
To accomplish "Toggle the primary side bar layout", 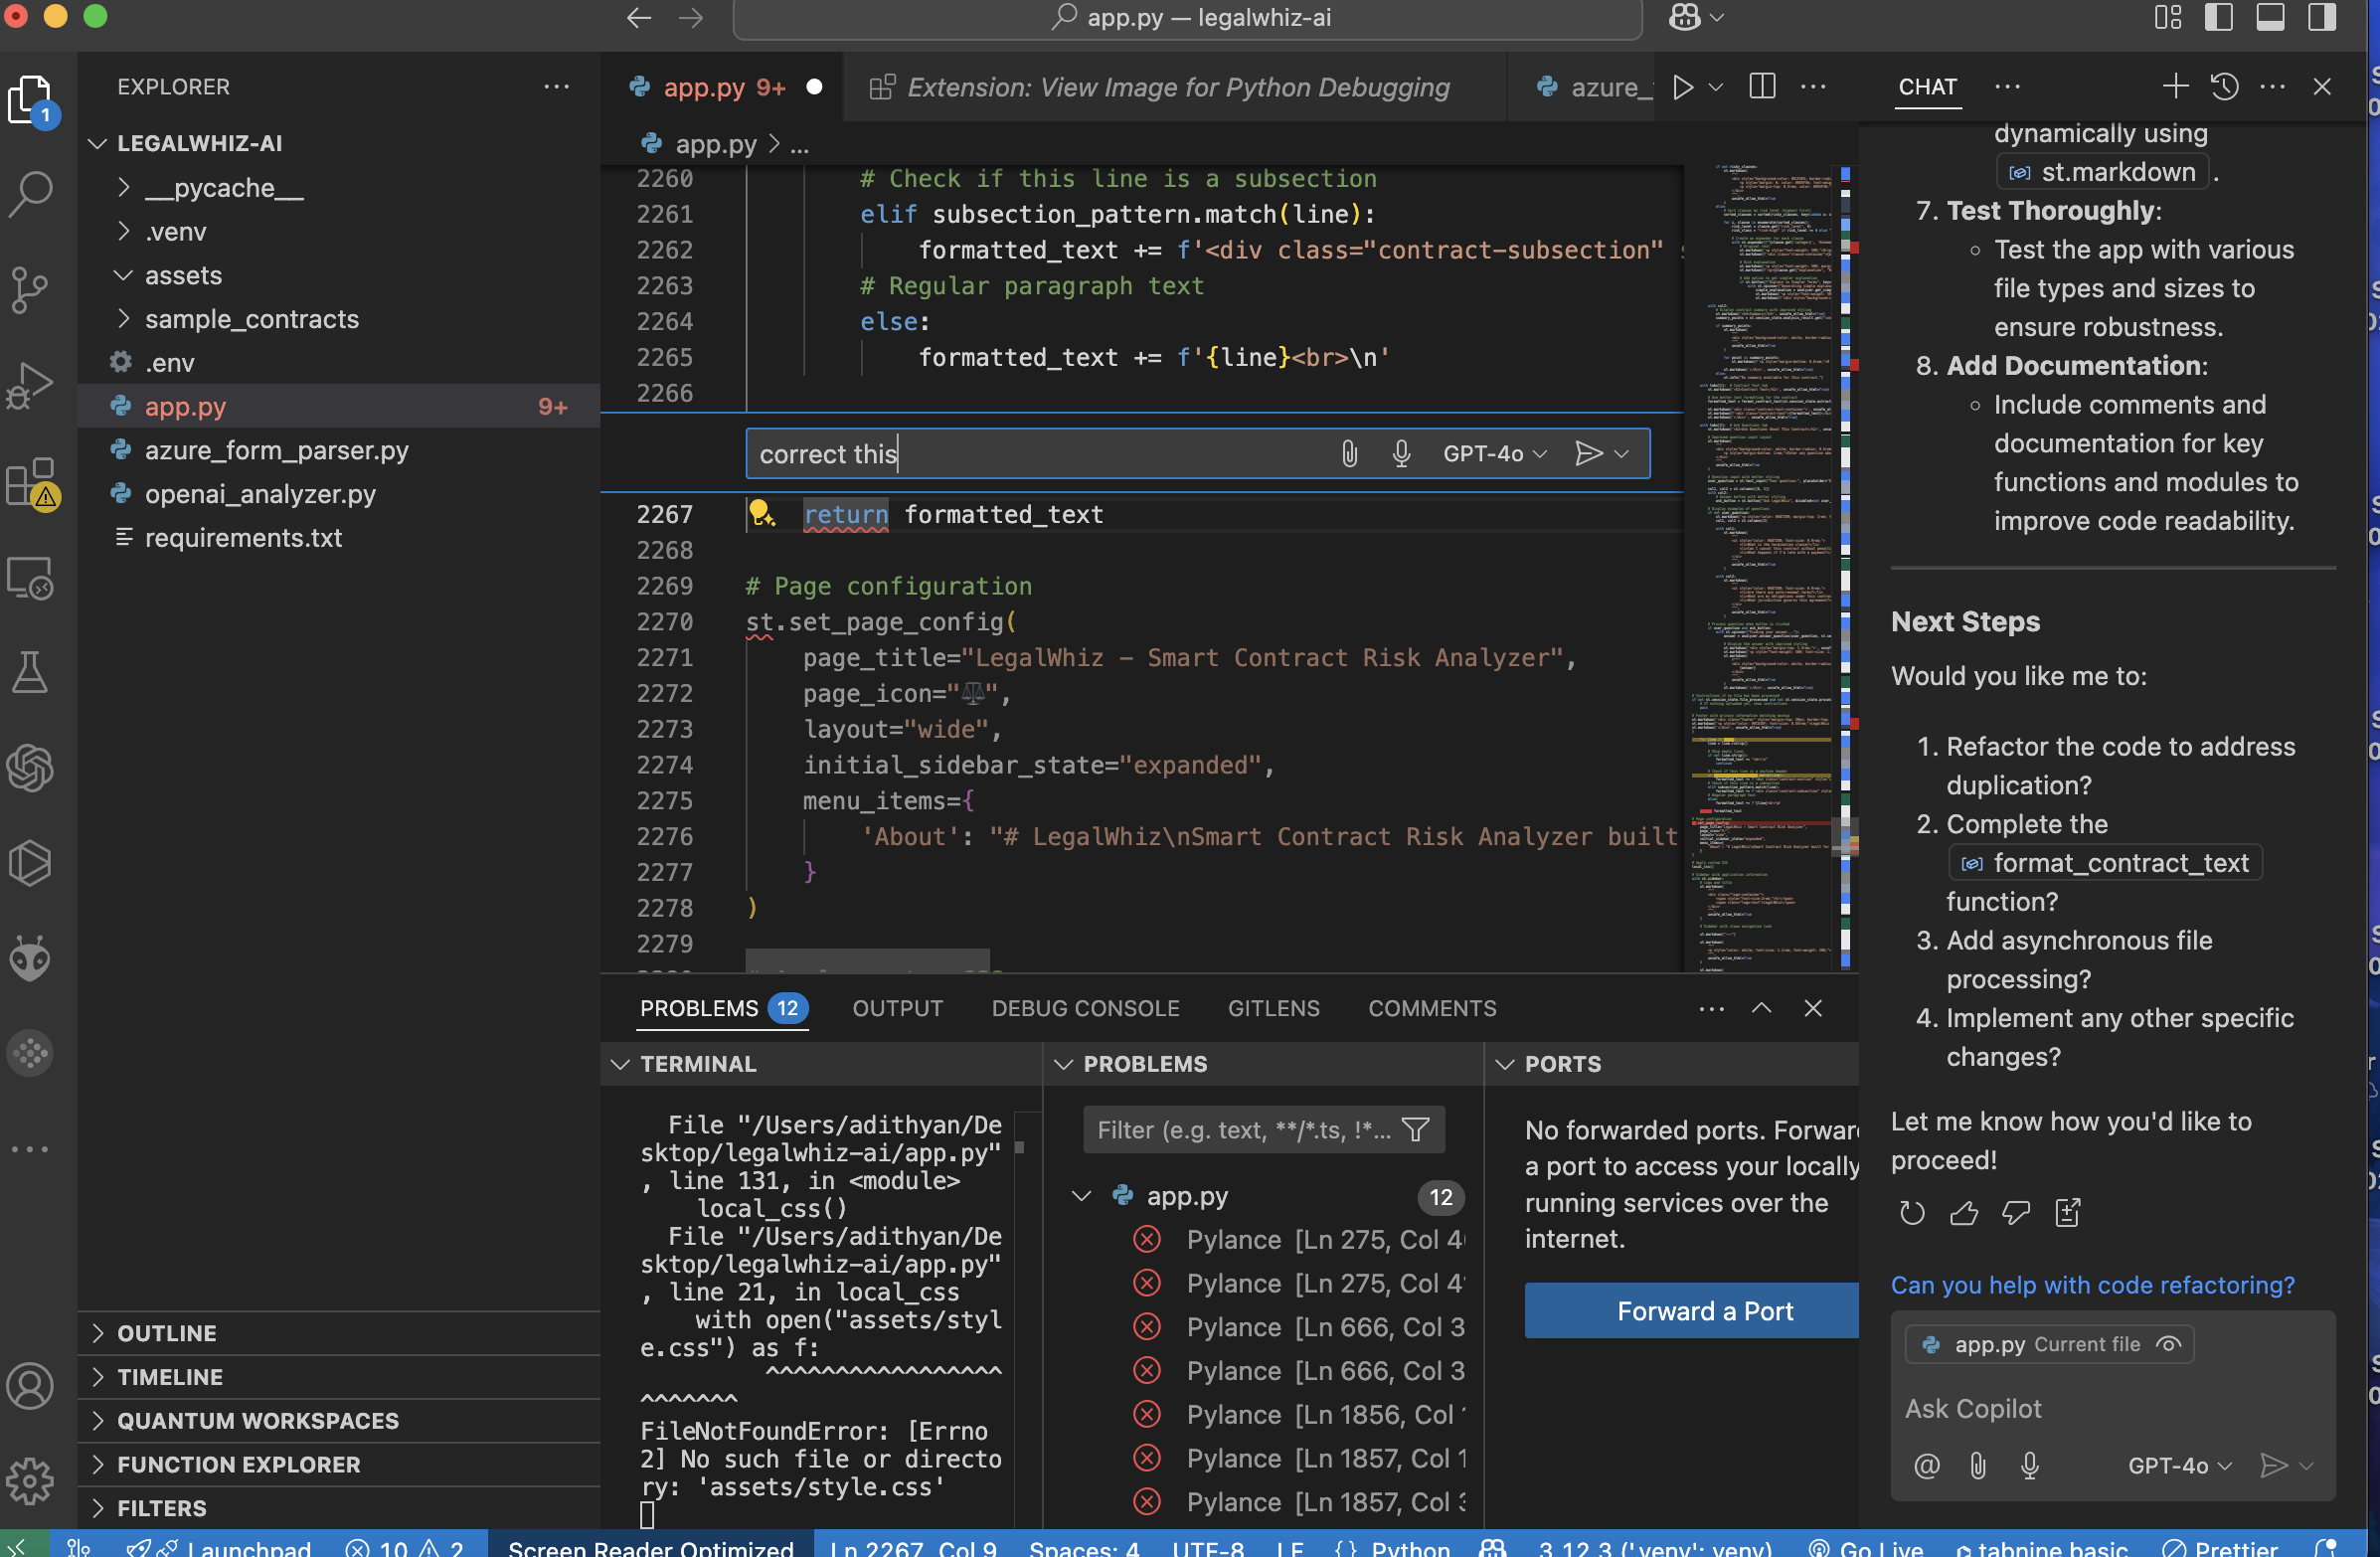I will pos(2219,17).
